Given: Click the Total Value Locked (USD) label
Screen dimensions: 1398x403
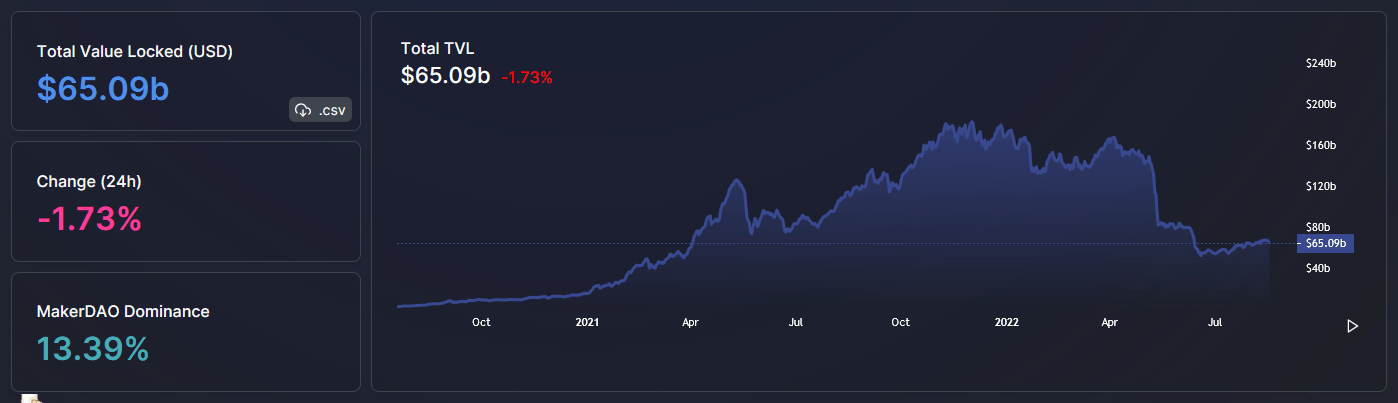Looking at the screenshot, I should (135, 51).
